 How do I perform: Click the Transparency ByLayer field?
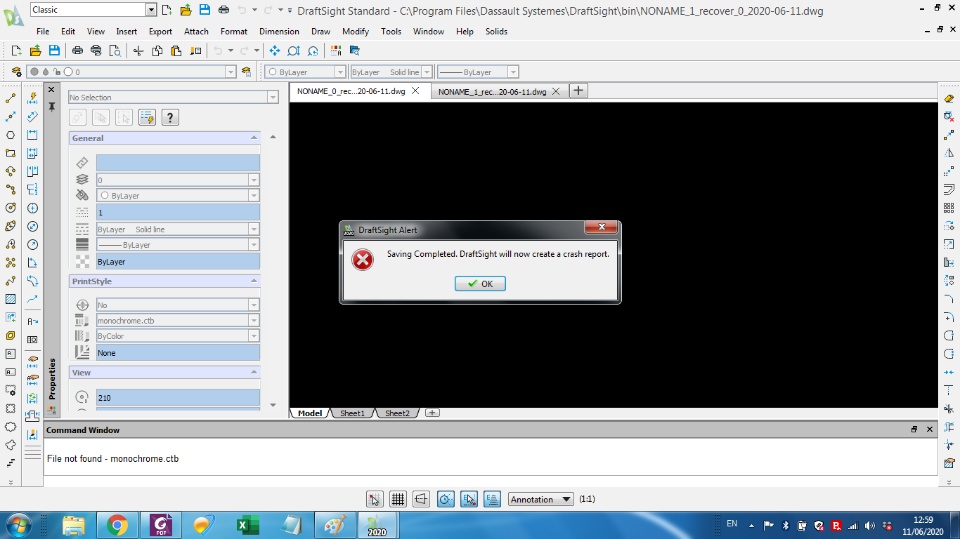coord(178,262)
